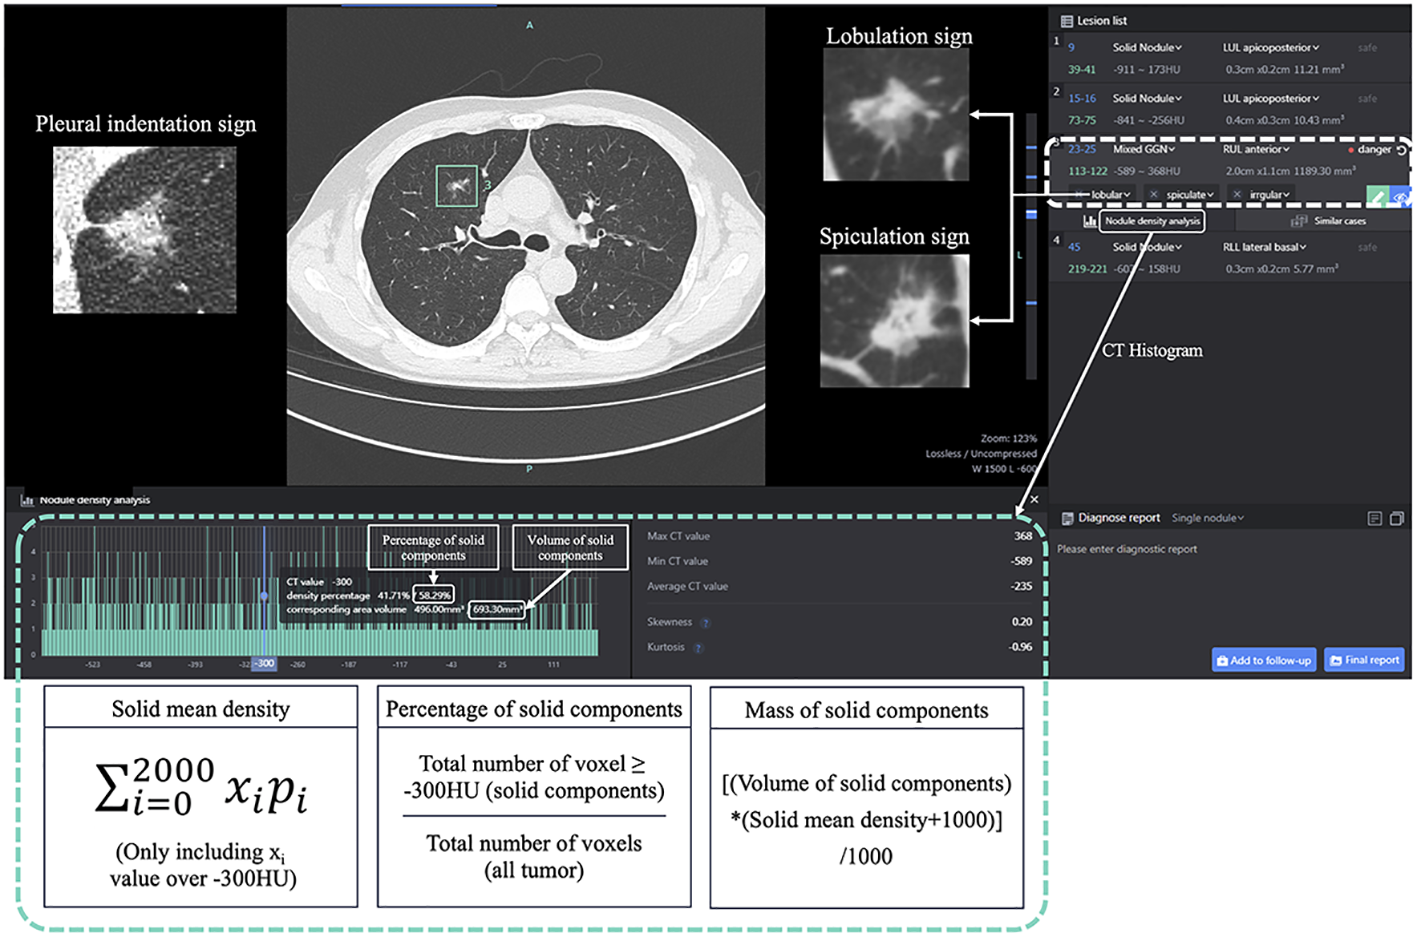Open the Mixed GGN nodule type dropdown
1417x937 pixels.
(1144, 149)
